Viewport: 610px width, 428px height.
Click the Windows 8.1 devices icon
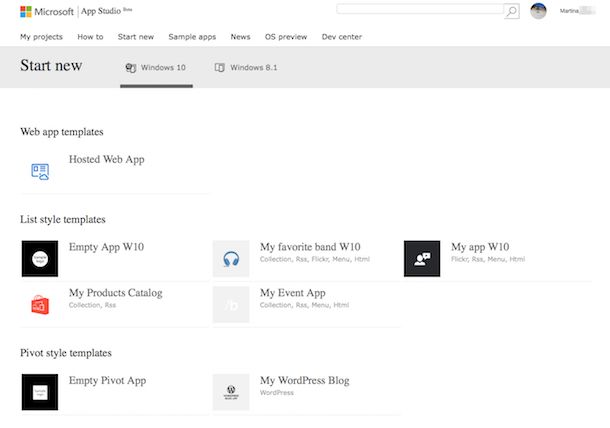(219, 68)
